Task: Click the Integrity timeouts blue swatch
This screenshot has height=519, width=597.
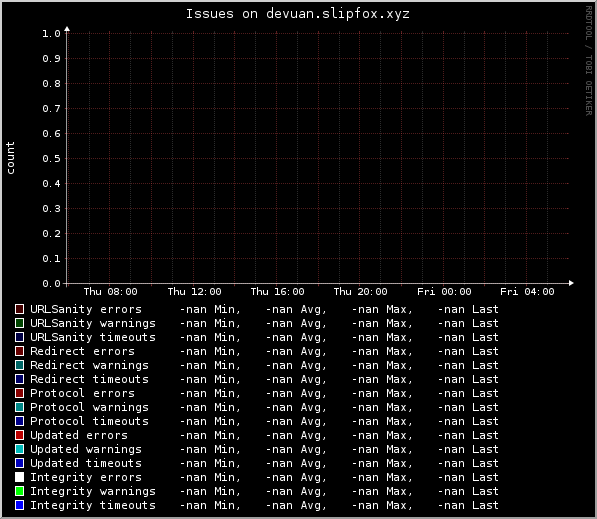Action: (x=19, y=505)
